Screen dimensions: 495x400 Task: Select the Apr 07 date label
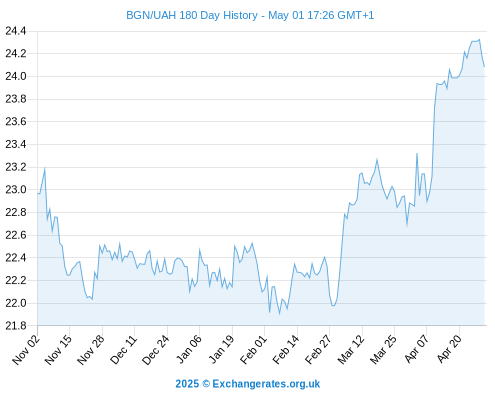pyautogui.click(x=416, y=349)
